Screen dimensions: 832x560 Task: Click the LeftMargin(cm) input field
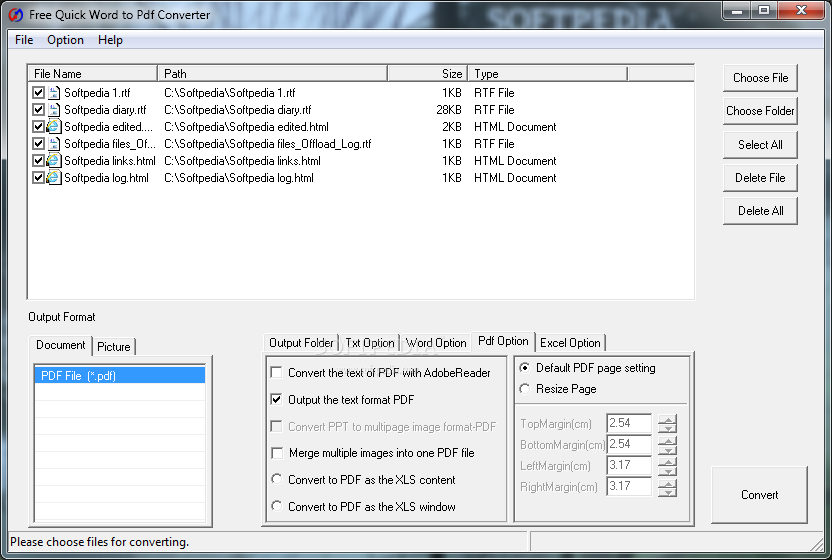pyautogui.click(x=629, y=465)
